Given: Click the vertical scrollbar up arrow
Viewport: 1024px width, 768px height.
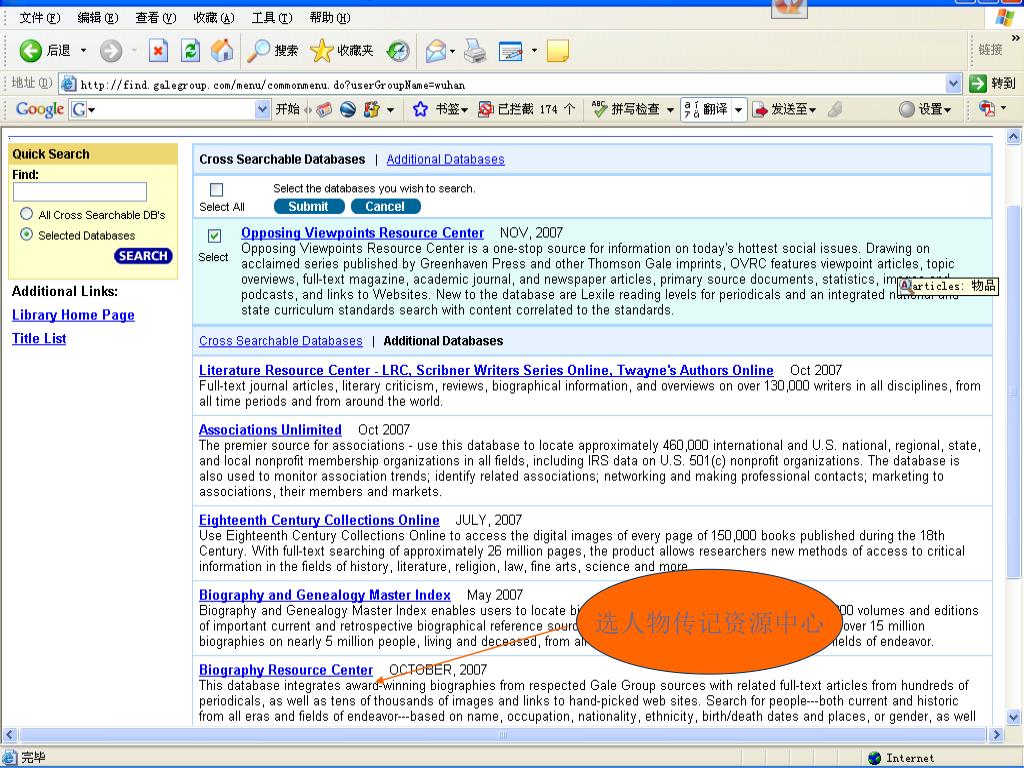Looking at the screenshot, I should [x=1014, y=136].
